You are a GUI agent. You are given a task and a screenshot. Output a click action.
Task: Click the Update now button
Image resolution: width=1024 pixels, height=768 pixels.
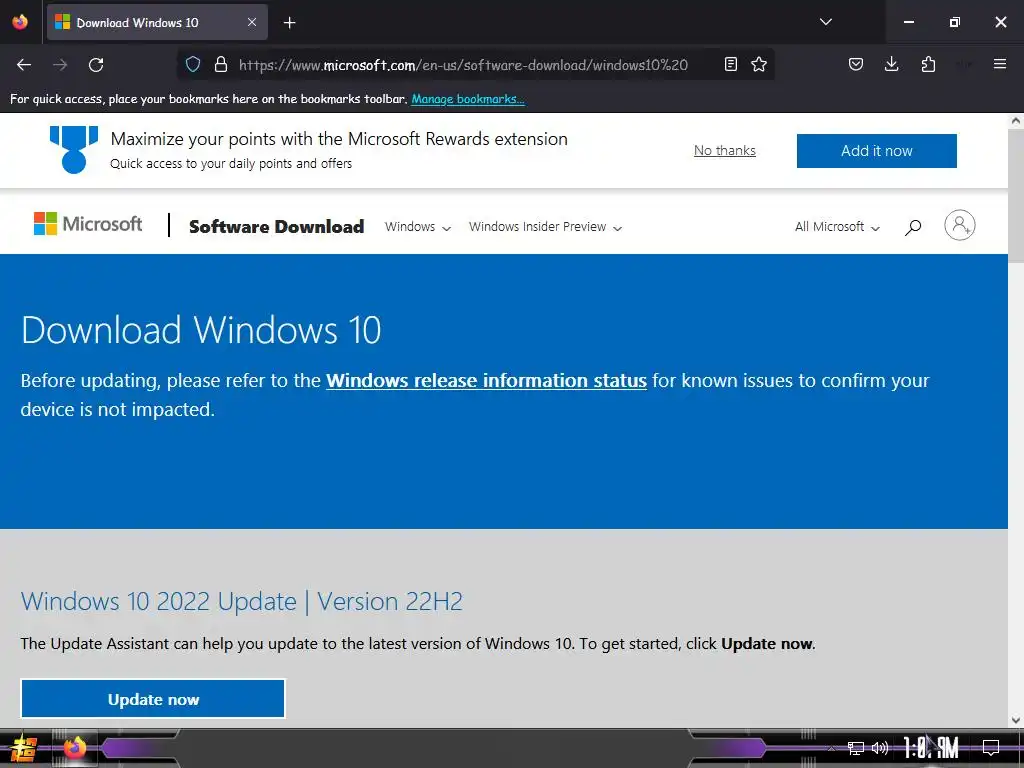click(x=153, y=699)
